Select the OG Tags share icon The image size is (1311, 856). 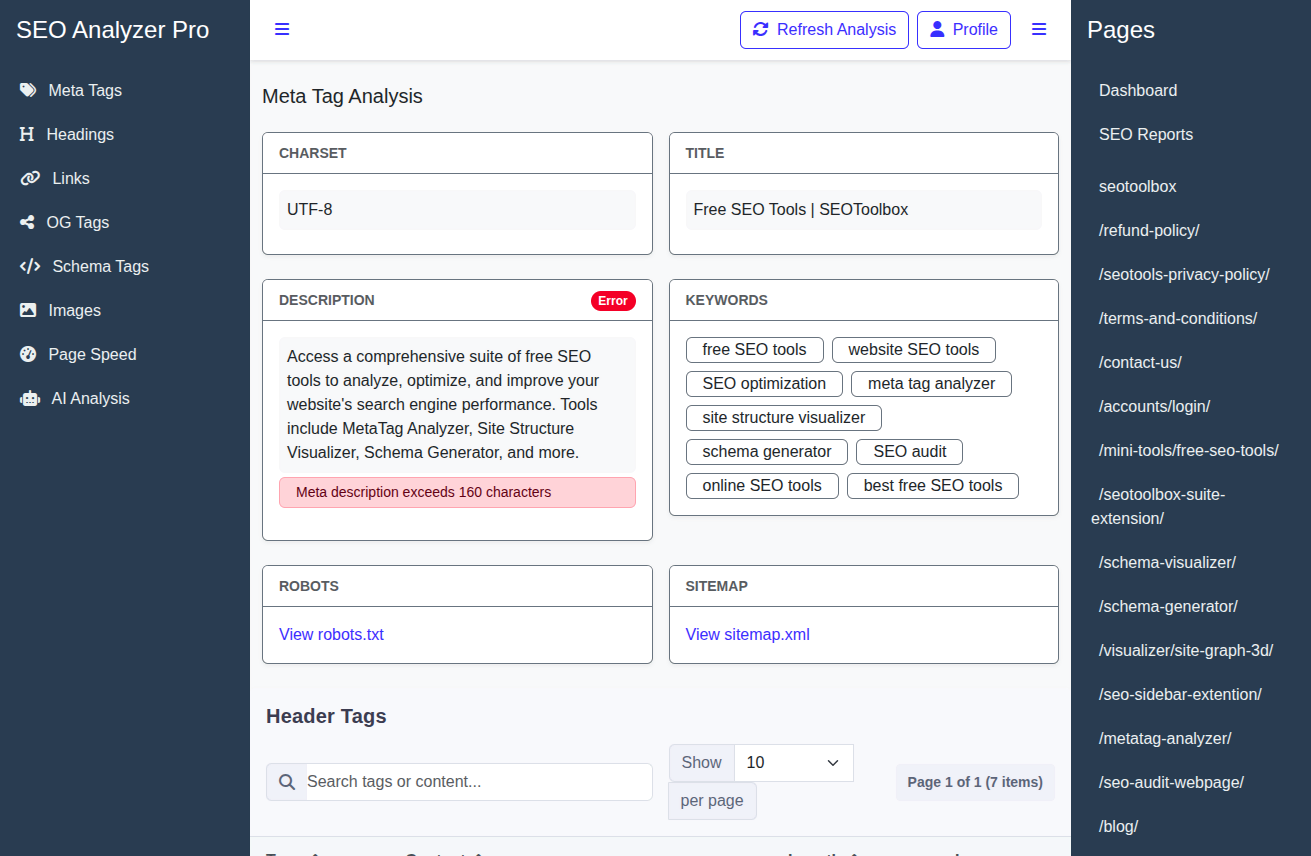coord(26,222)
